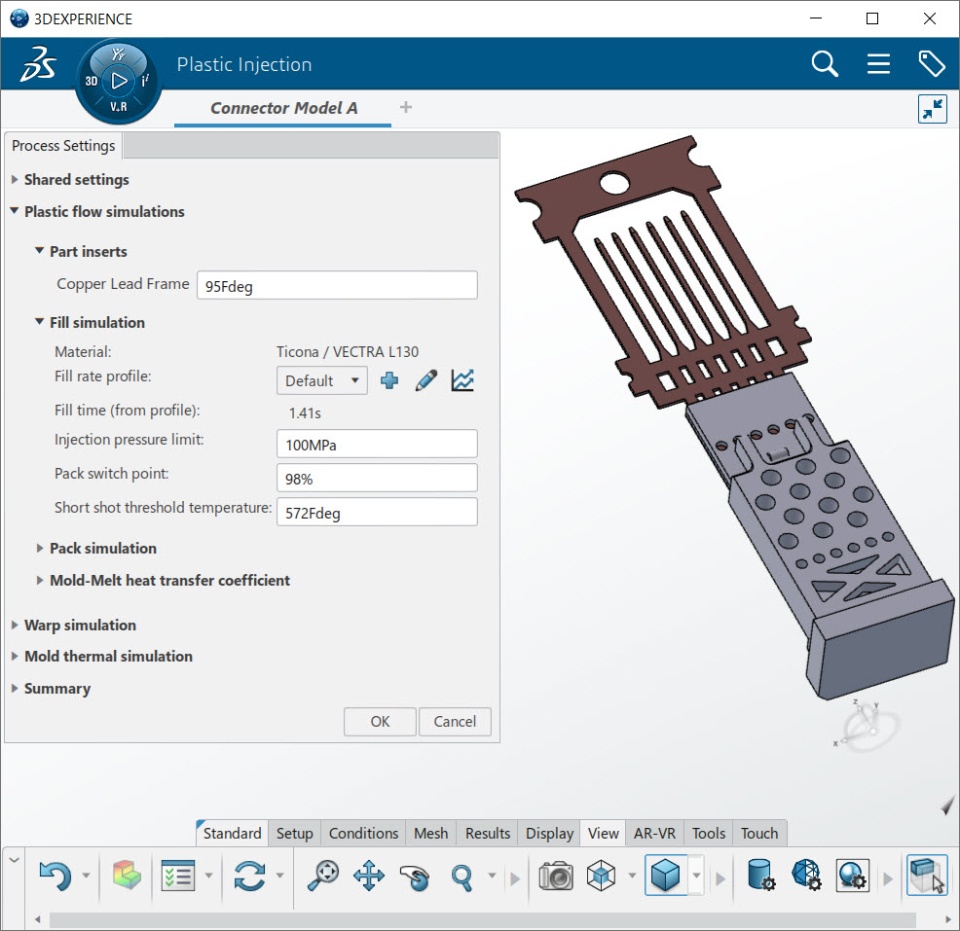Image resolution: width=960 pixels, height=931 pixels.
Task: Click the Pack switch point field
Action: point(377,478)
